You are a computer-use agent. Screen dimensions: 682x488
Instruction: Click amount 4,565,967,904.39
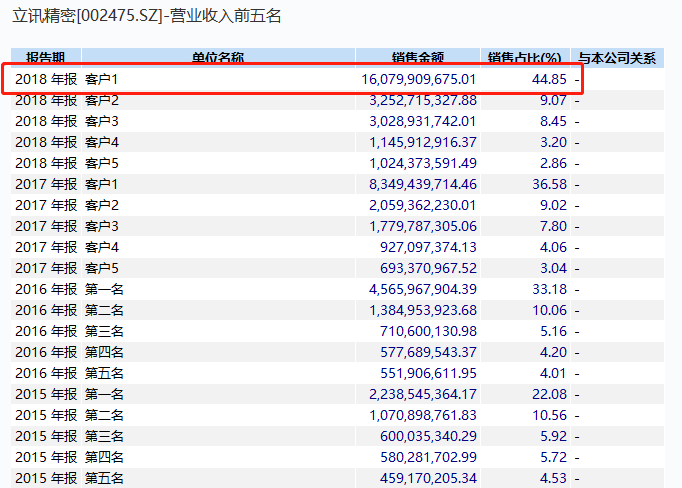[x=423, y=289]
